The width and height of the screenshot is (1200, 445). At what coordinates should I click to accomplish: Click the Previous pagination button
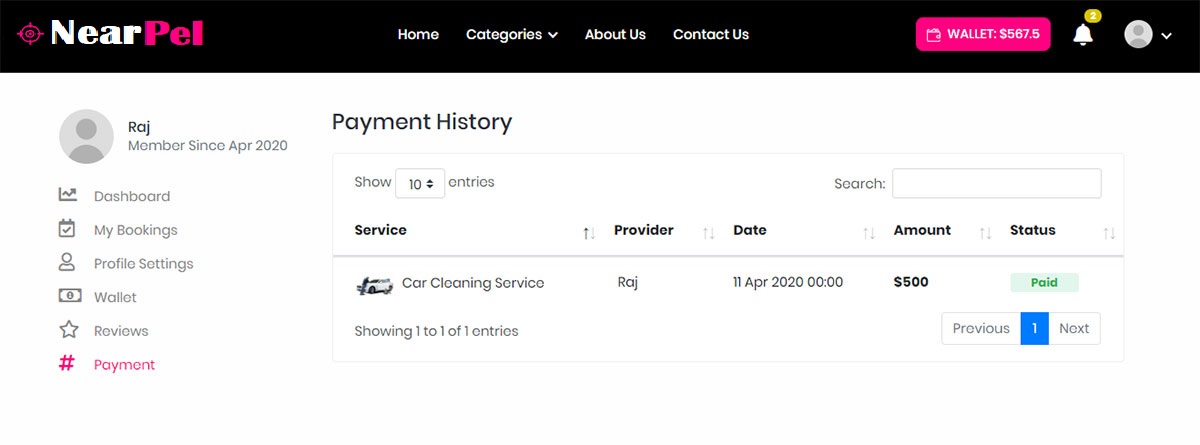tap(980, 328)
